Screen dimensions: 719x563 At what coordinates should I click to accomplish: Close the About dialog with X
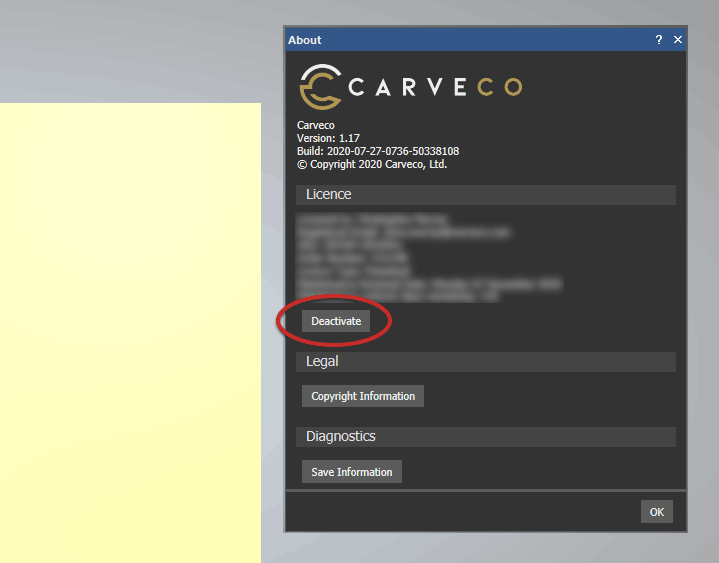[677, 40]
